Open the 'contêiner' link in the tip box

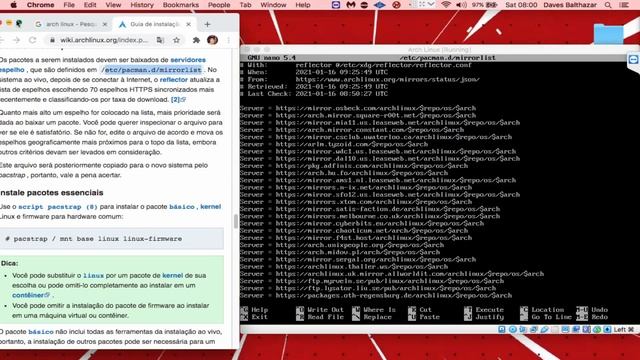click(31, 295)
